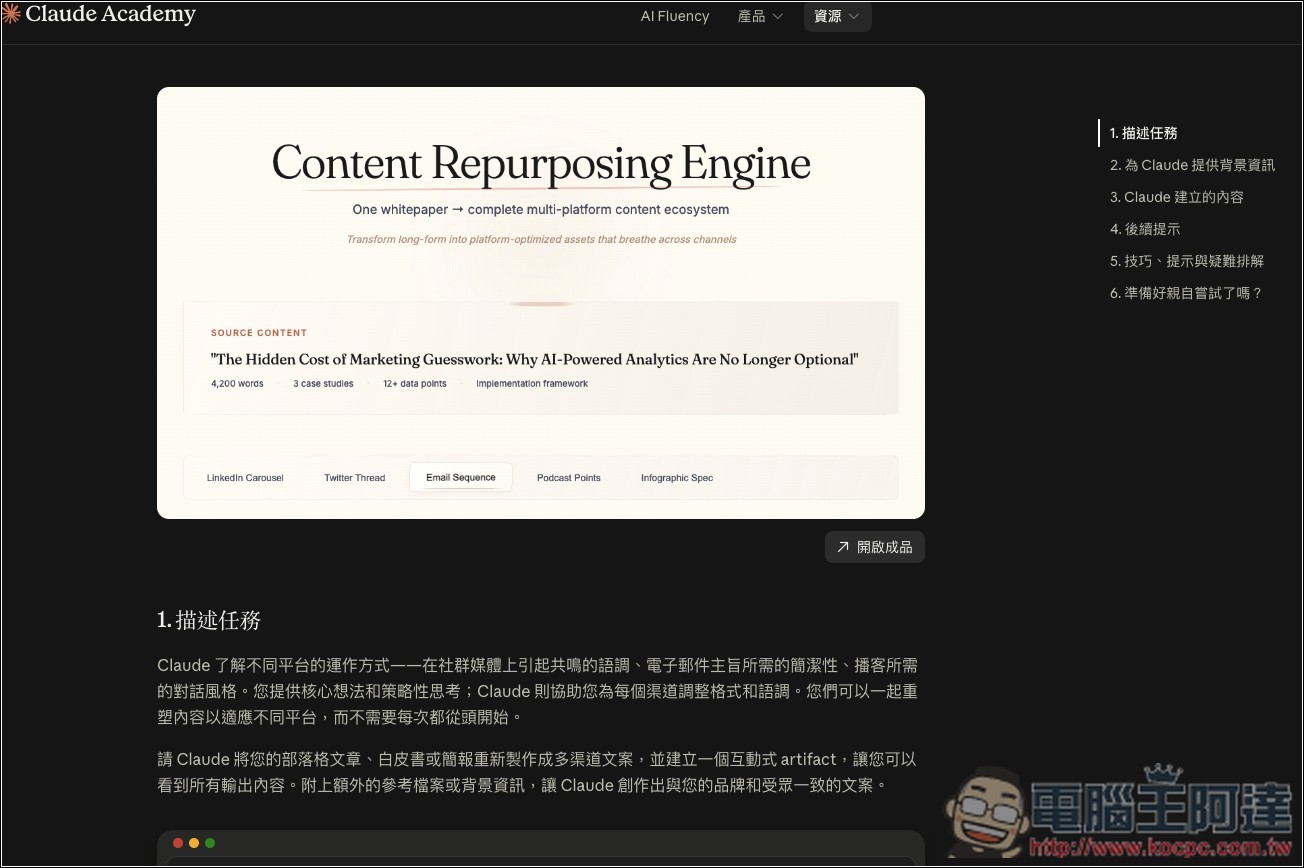Click the Content Repurposing Engine title
This screenshot has width=1304, height=868.
[541, 163]
